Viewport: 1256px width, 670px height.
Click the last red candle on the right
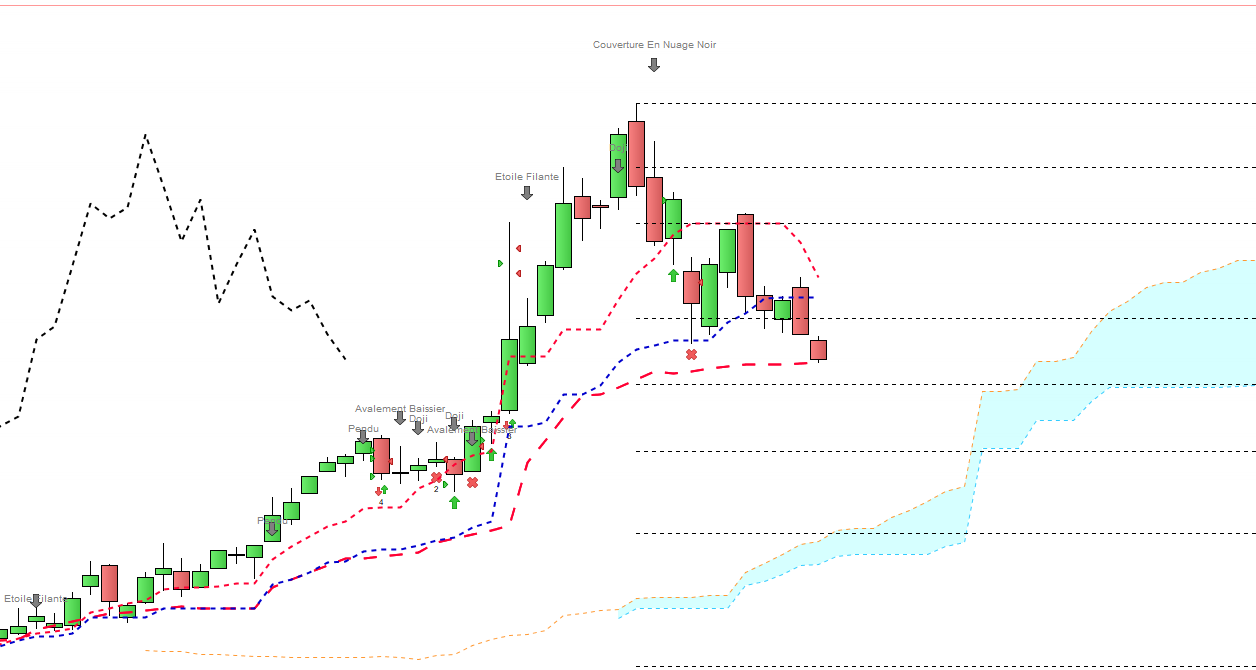click(818, 349)
